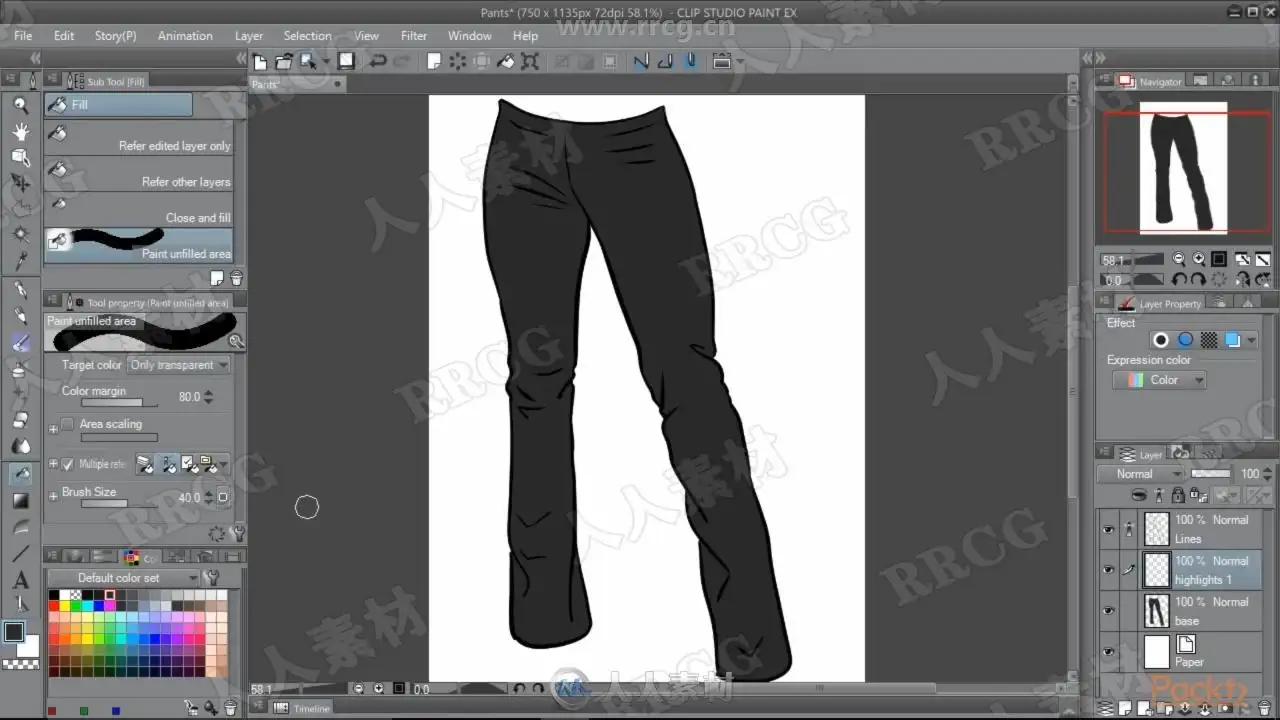The height and width of the screenshot is (720, 1280).
Task: Select the Fill sub tool group
Action: (118, 104)
